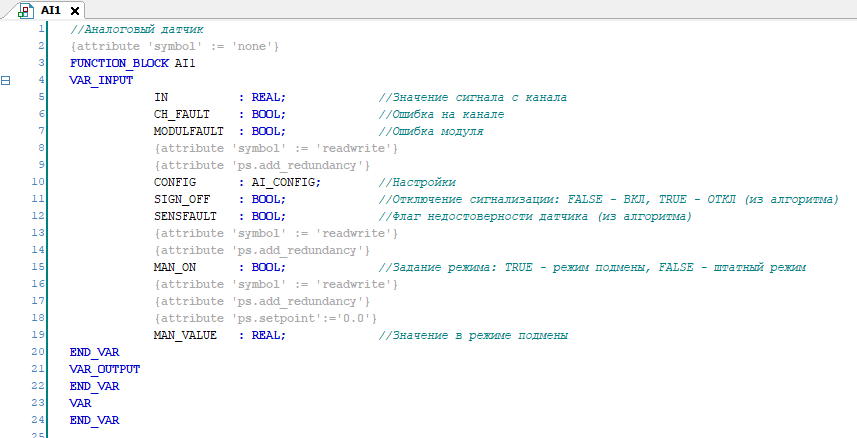Click the attribute 'symbol' := 'none' pragma

click(x=174, y=46)
